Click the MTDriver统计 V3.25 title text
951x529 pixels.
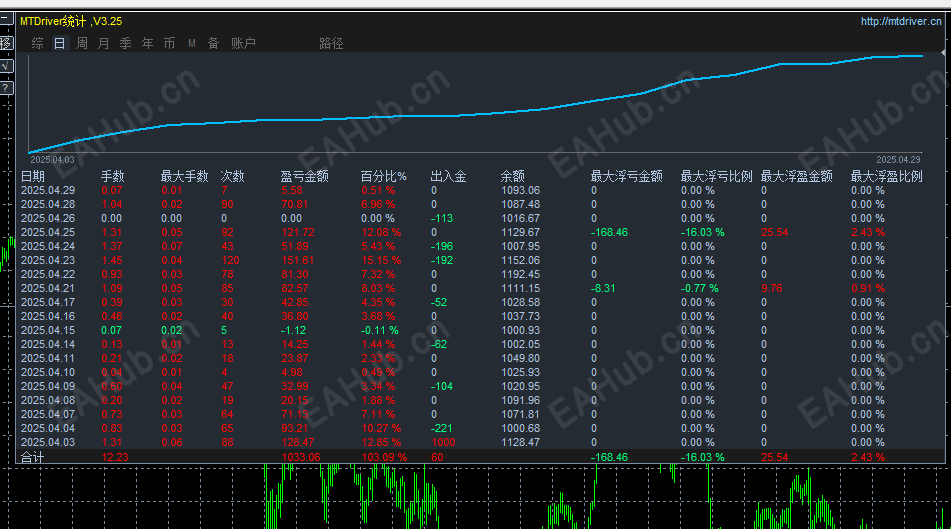(x=71, y=21)
